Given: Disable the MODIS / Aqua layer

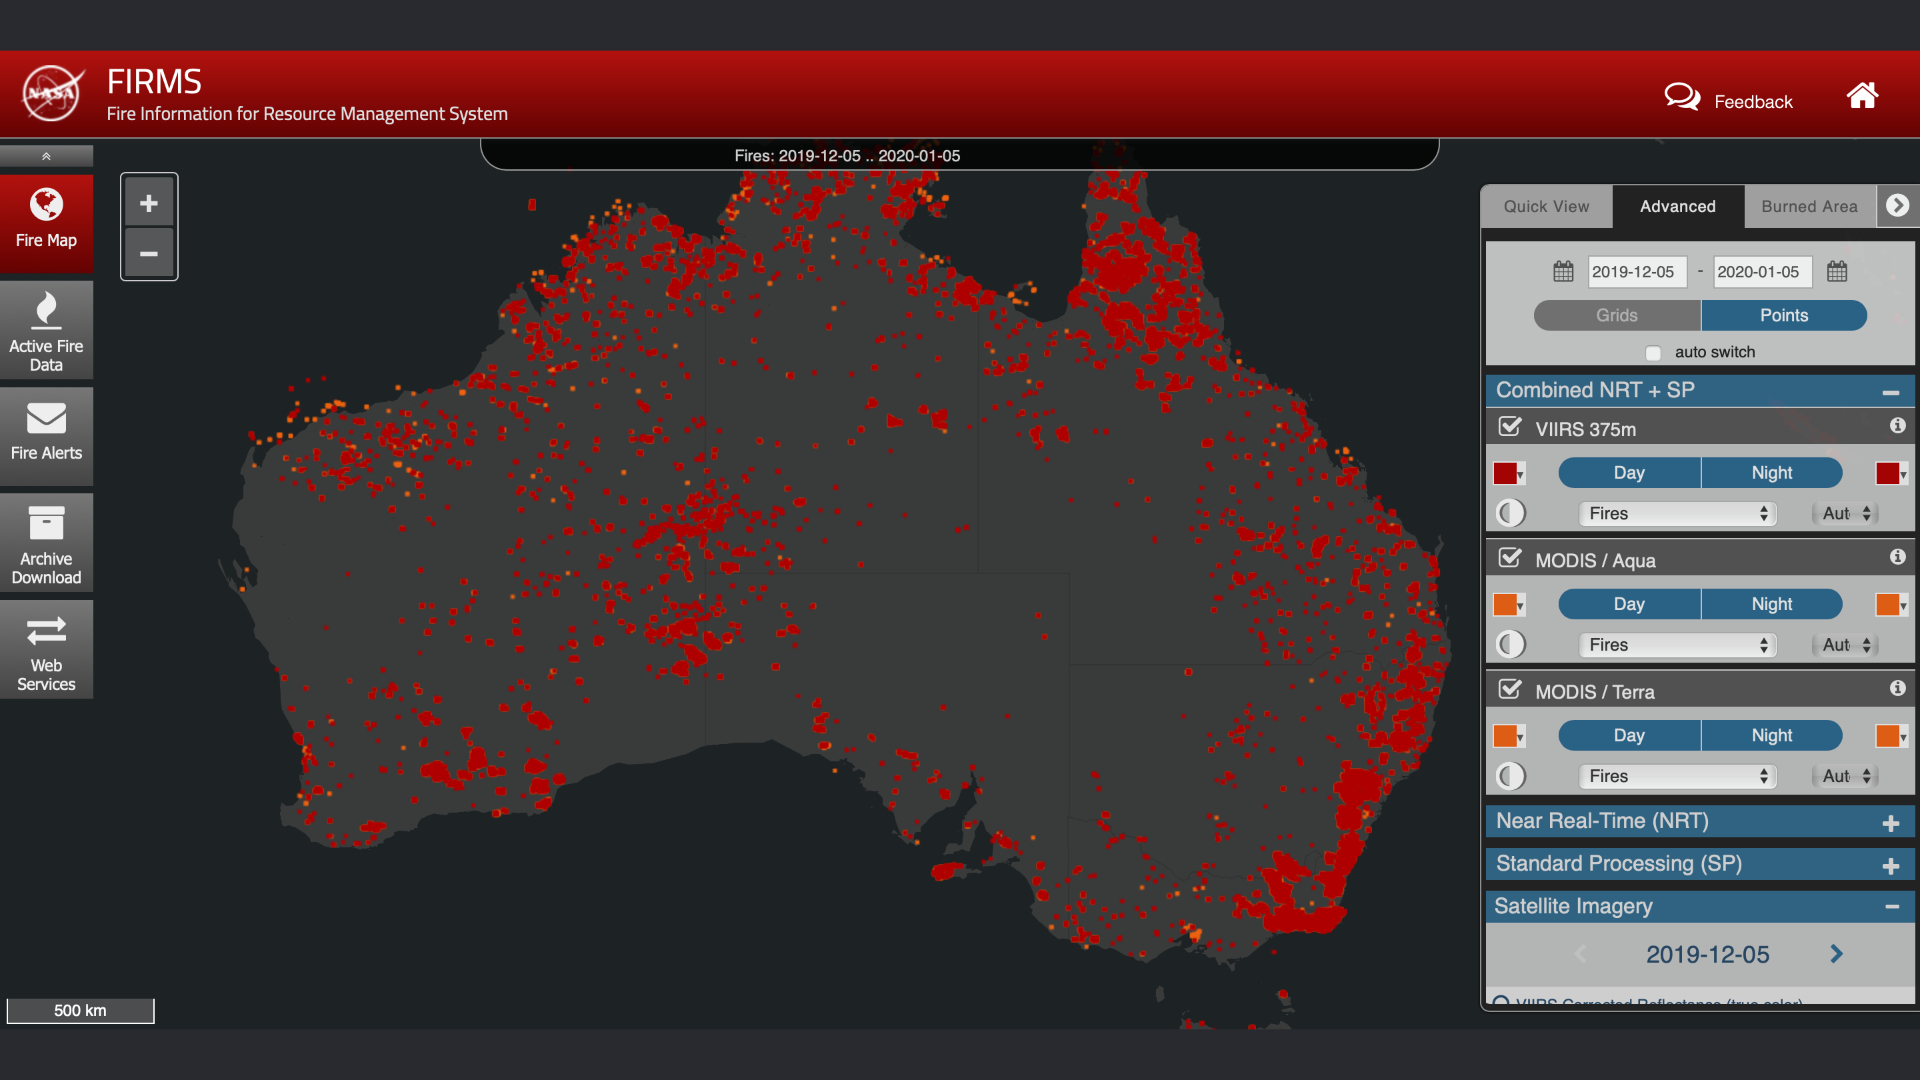Looking at the screenshot, I should coord(1510,558).
